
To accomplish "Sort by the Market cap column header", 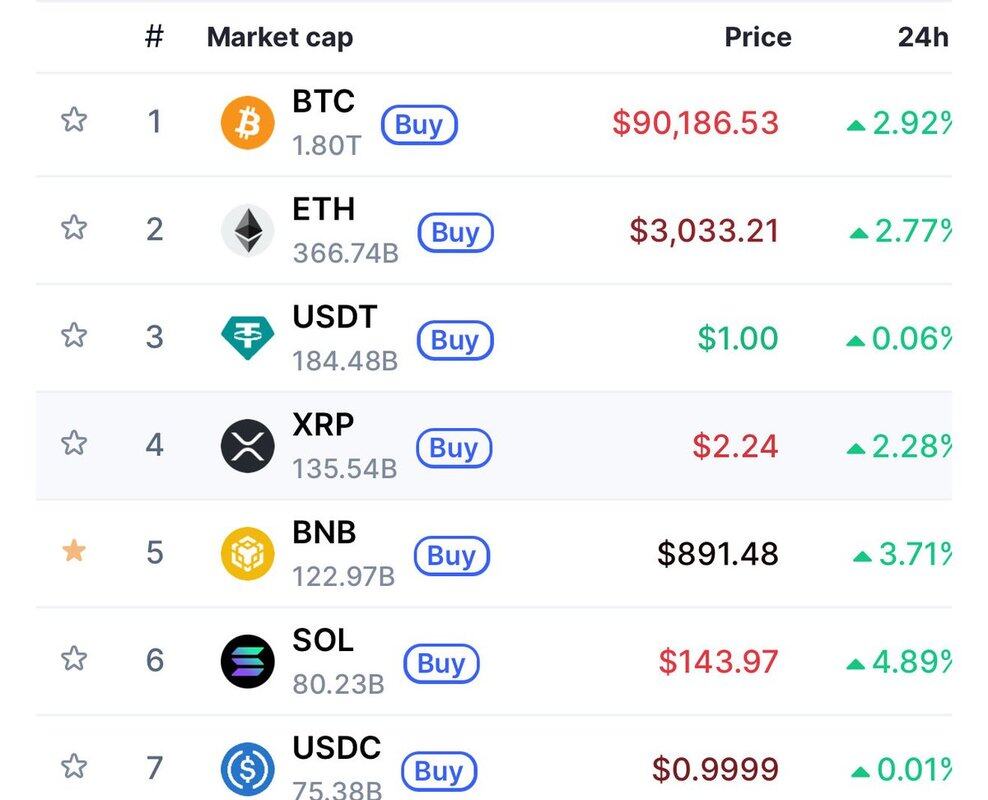I will tap(279, 38).
